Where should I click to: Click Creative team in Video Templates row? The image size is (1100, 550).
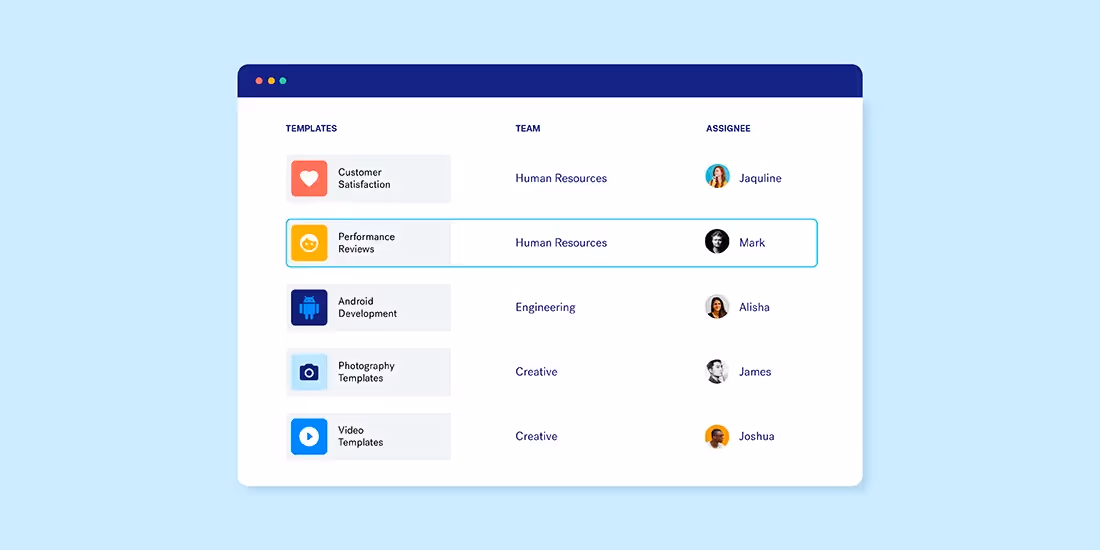tap(537, 436)
